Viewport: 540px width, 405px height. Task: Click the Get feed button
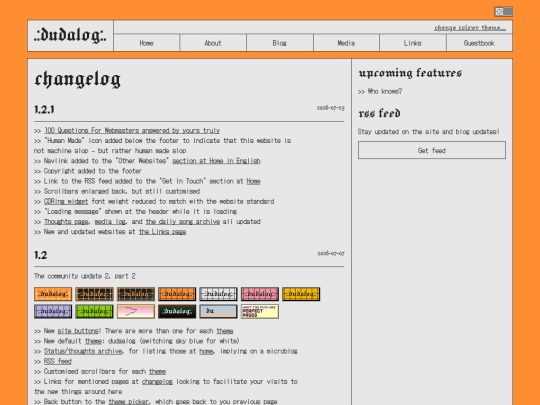432,150
